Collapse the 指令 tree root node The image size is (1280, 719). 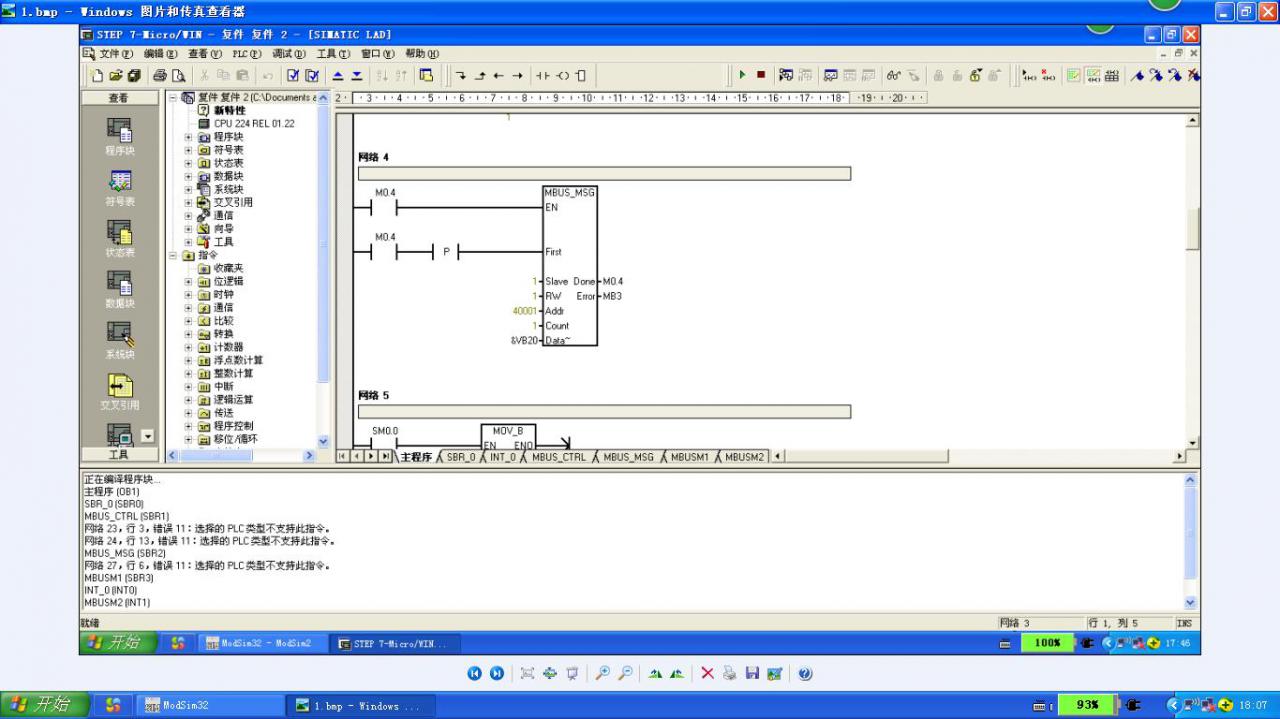point(174,255)
